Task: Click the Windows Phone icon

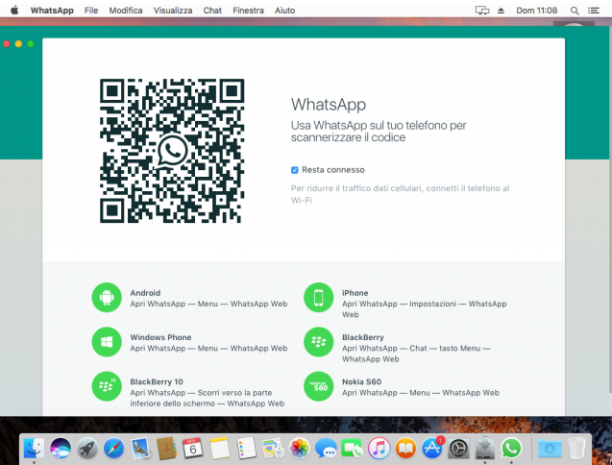Action: point(107,342)
